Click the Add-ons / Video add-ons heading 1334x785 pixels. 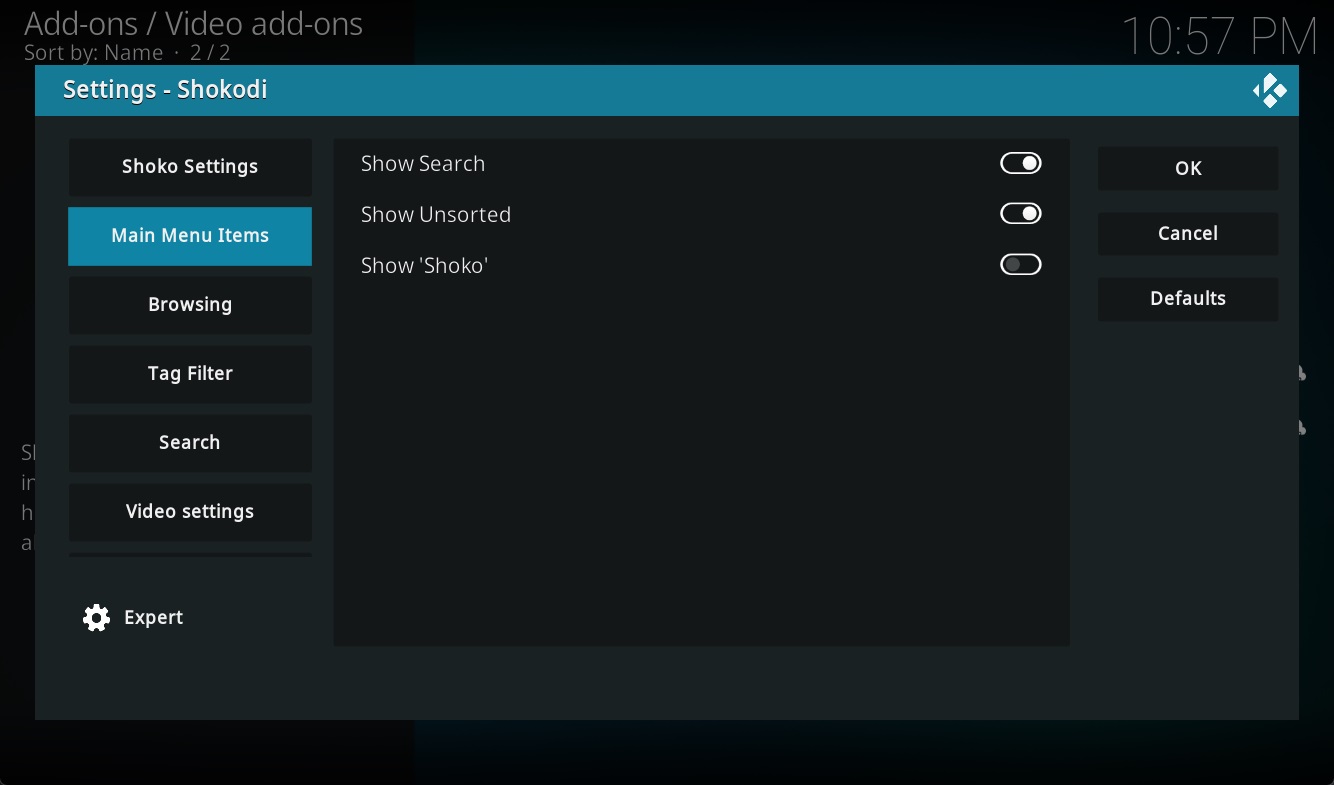click(x=193, y=23)
